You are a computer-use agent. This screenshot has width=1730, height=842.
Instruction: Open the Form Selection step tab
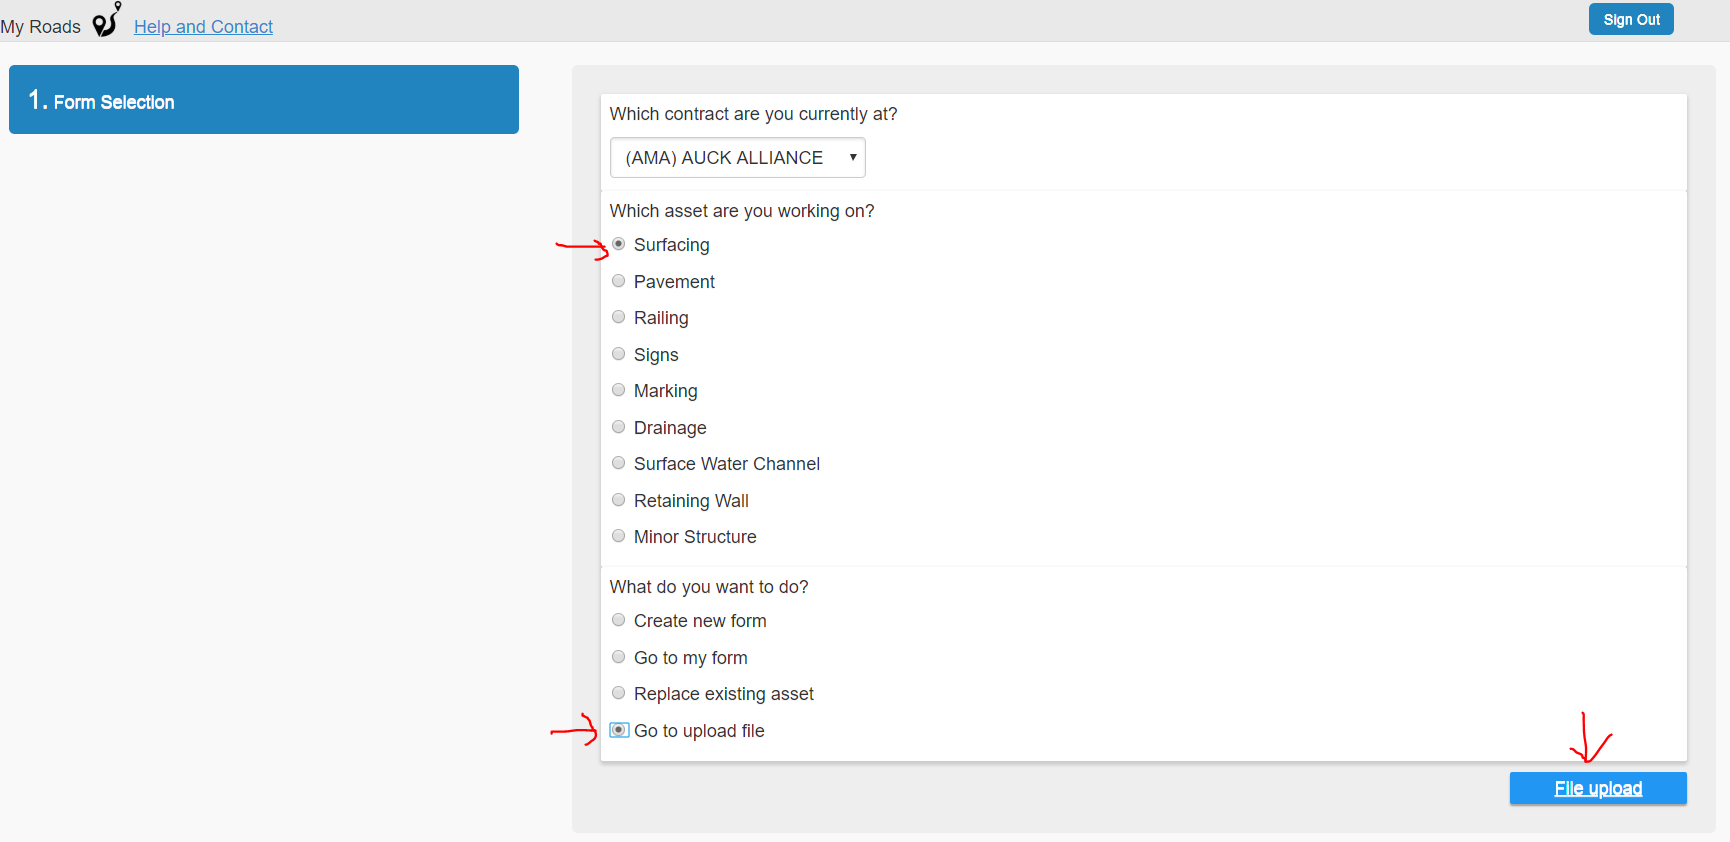coord(263,100)
